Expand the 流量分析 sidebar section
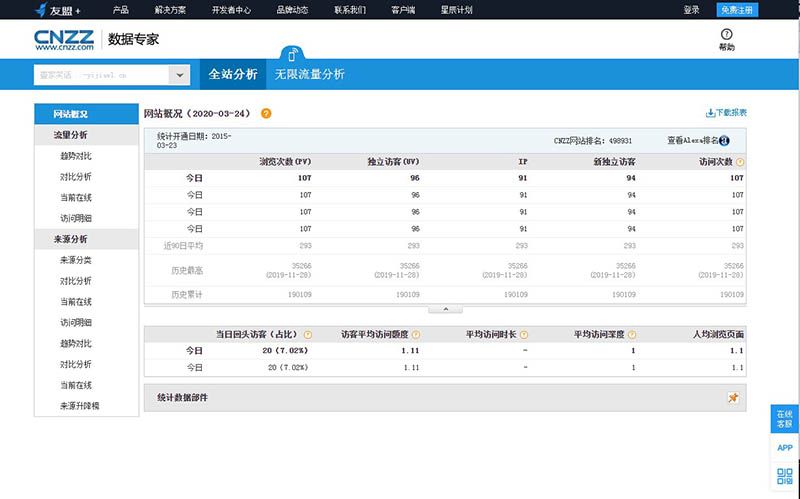The image size is (800, 499). (86, 135)
